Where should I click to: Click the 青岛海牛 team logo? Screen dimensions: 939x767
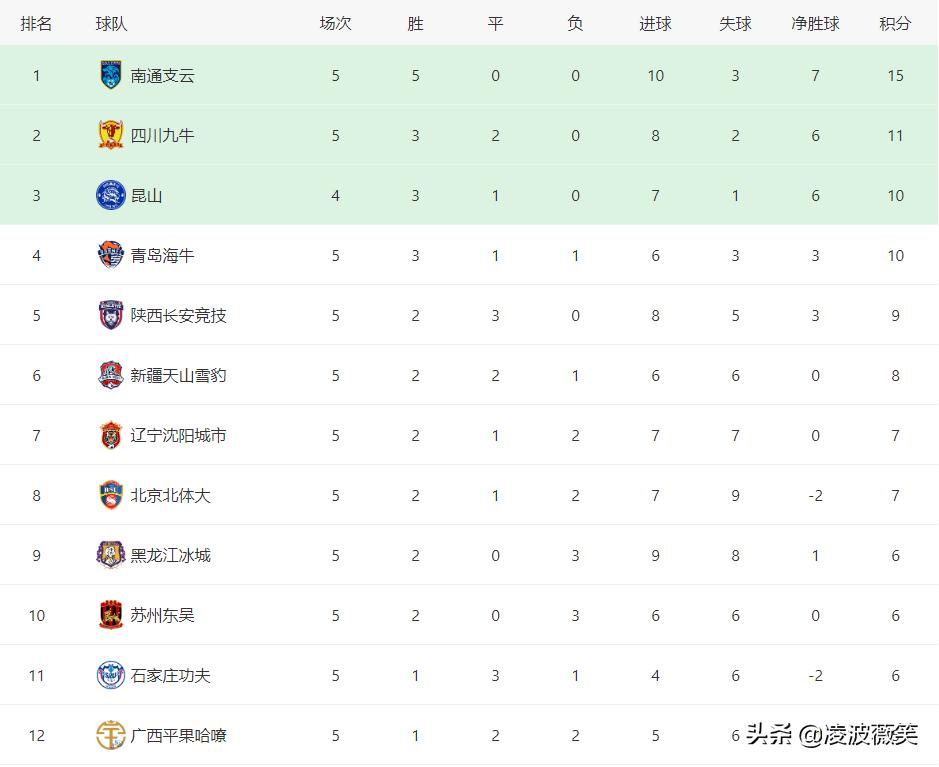click(x=110, y=255)
